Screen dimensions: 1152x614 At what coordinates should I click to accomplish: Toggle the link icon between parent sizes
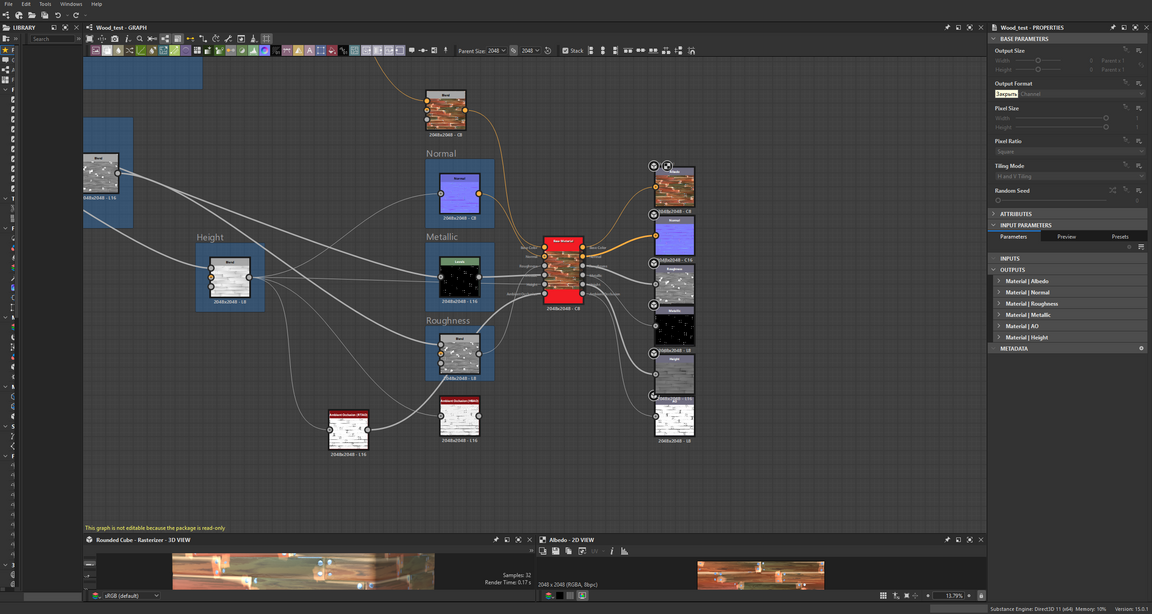[514, 50]
